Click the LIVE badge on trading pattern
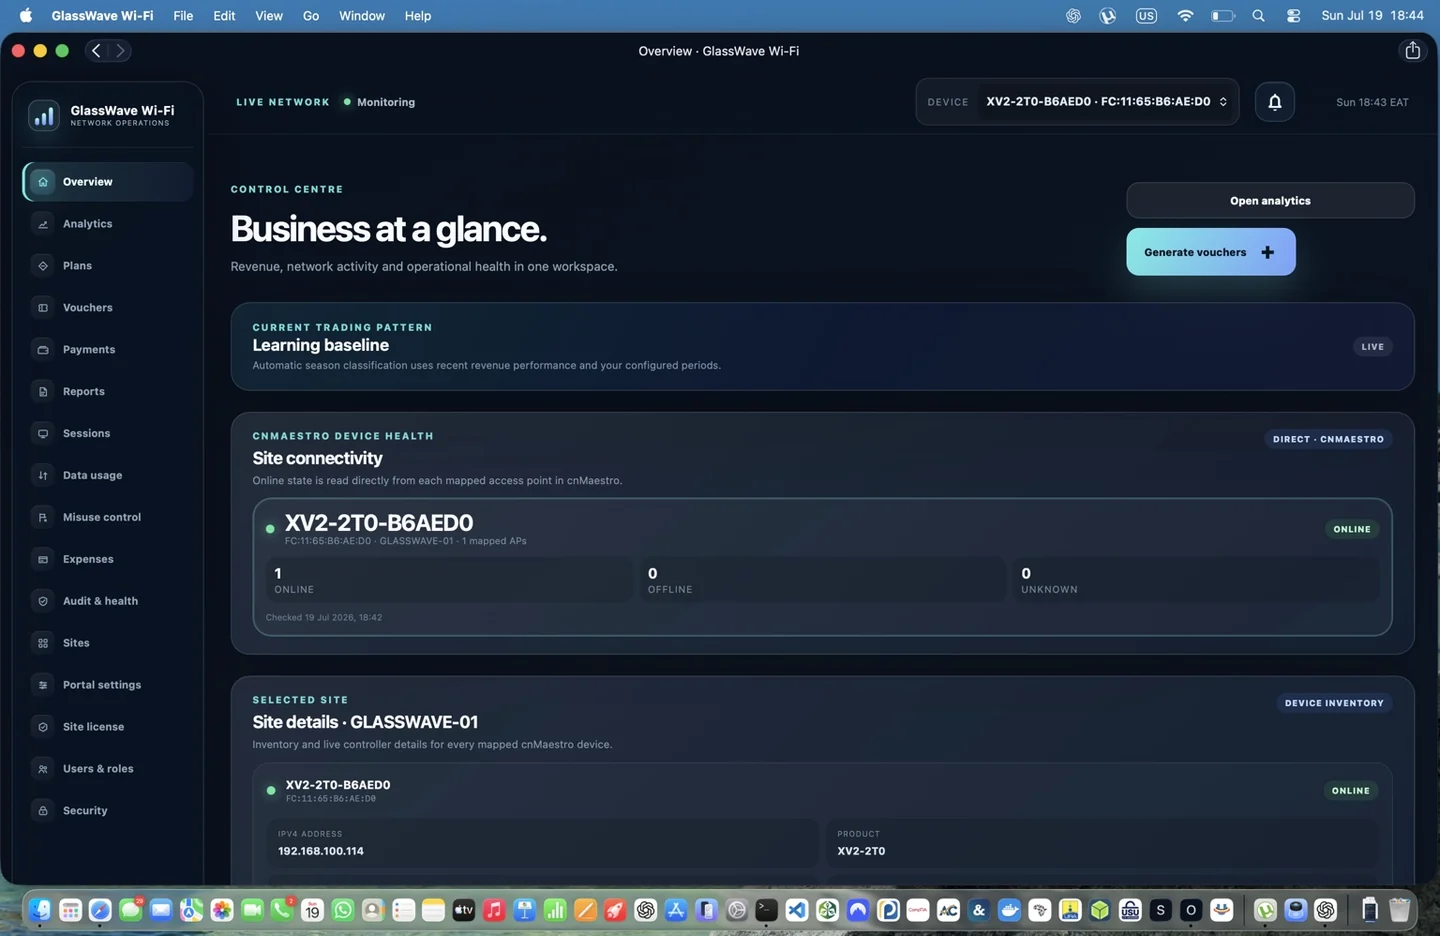The height and width of the screenshot is (936, 1440). click(x=1373, y=347)
